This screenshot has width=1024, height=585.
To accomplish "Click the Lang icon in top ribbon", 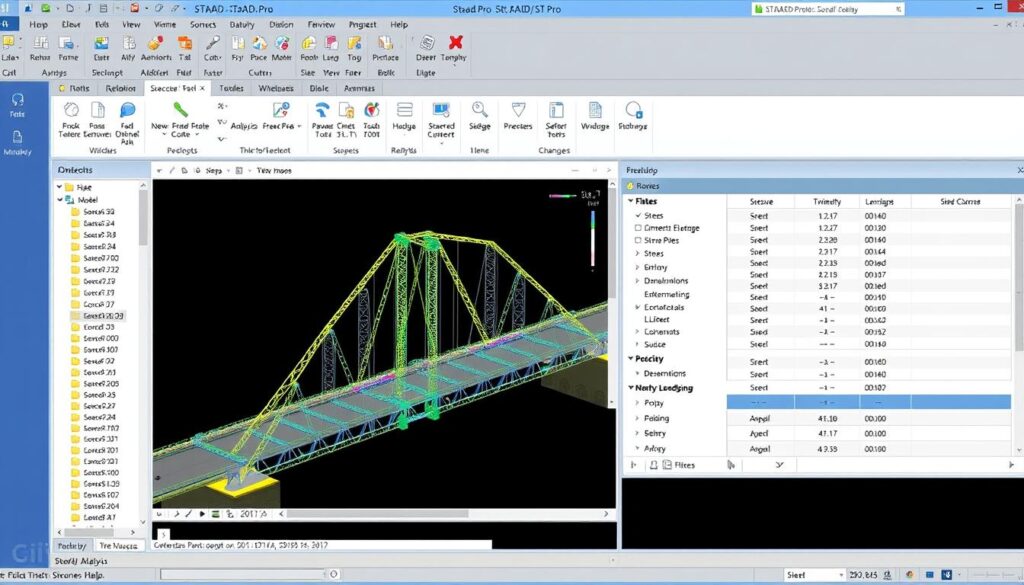I will click(331, 43).
